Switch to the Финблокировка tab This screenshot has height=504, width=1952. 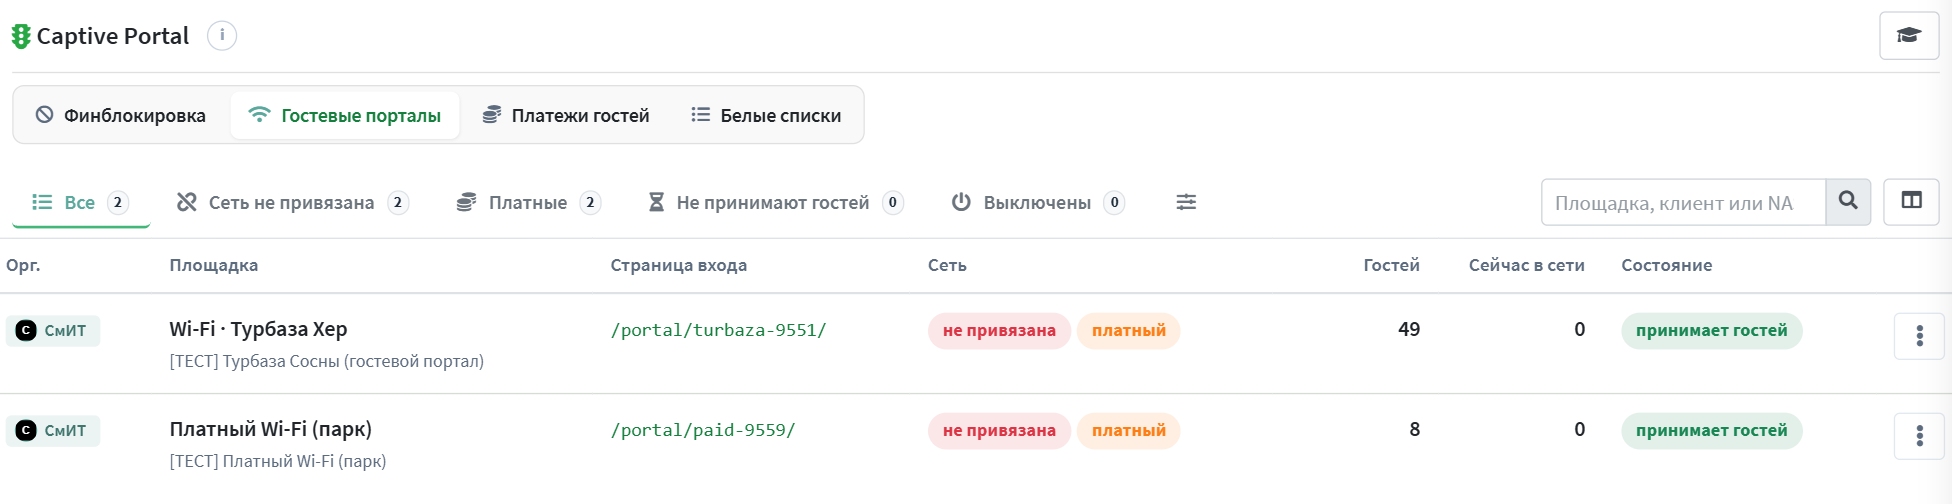tap(120, 115)
